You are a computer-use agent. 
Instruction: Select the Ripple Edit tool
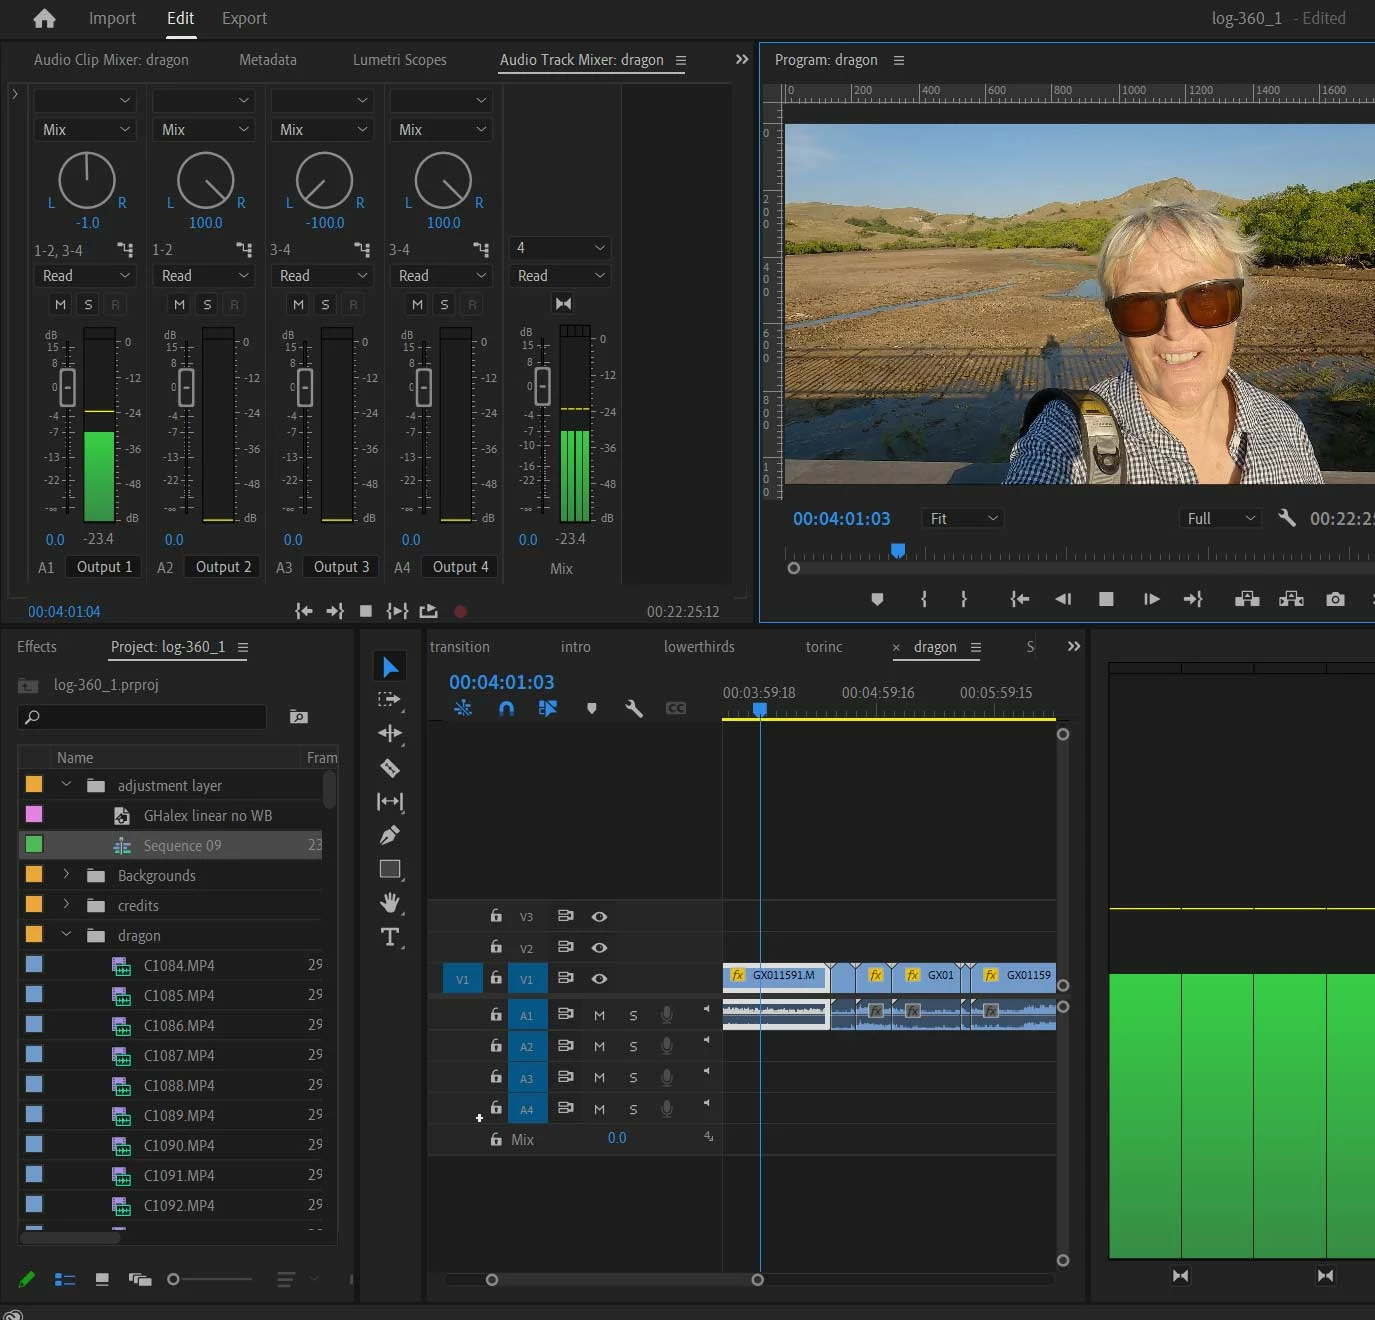[390, 733]
